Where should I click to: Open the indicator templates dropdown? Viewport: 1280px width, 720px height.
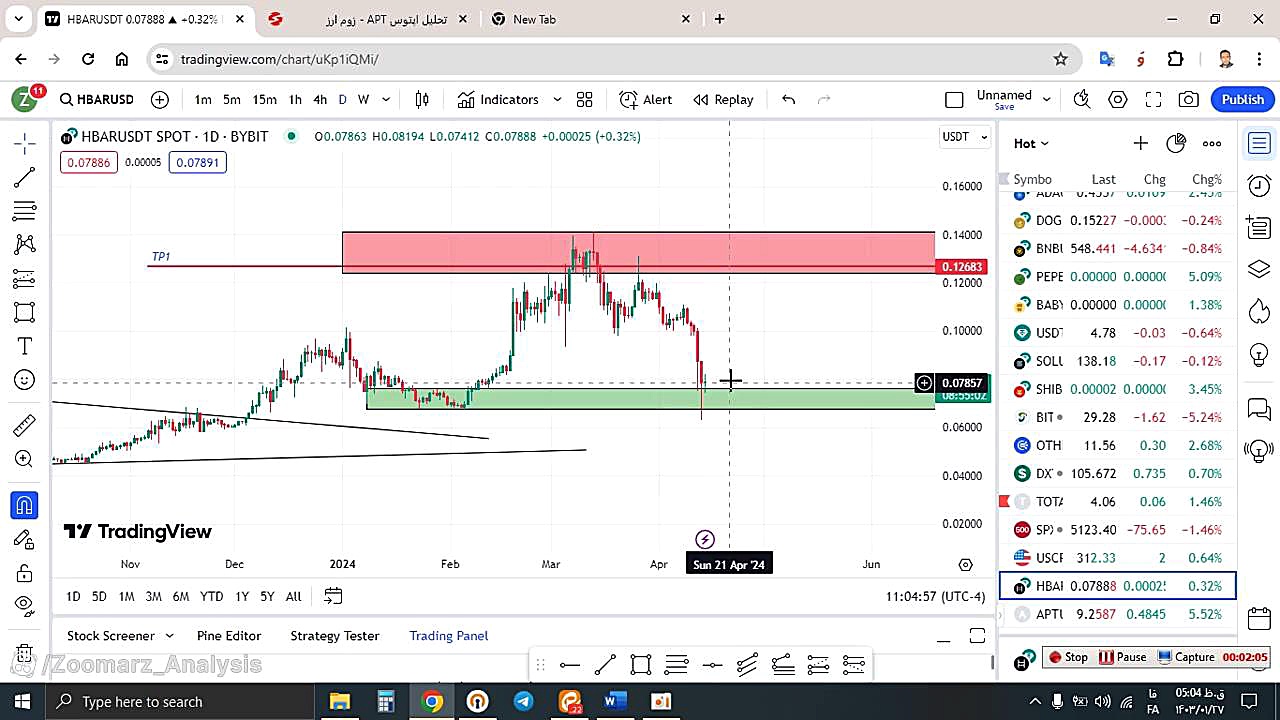pyautogui.click(x=557, y=99)
